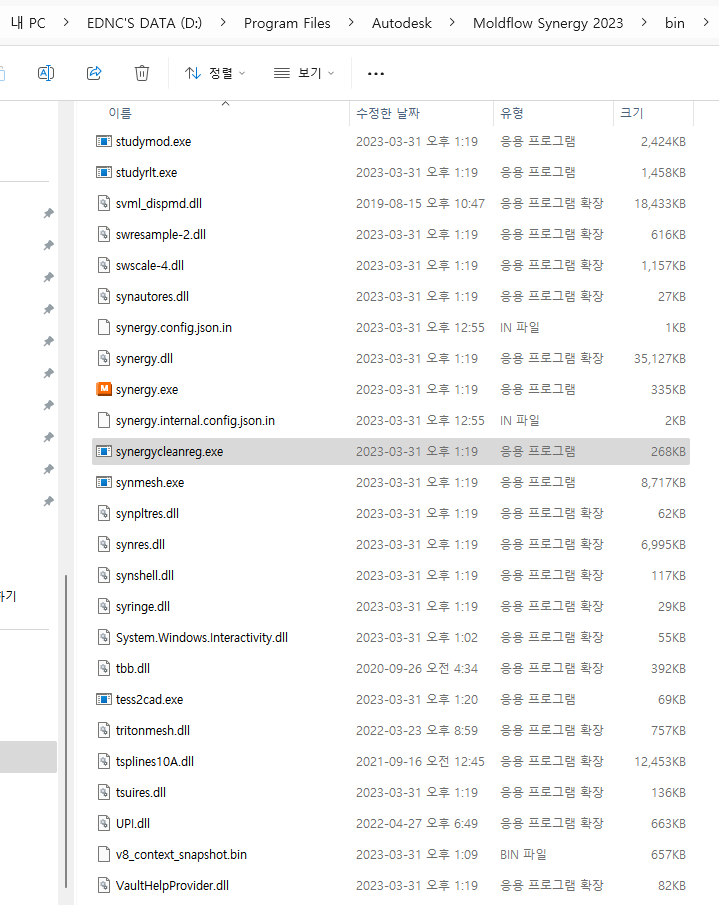
Task: Sort by the 유형 column header
Action: tap(512, 113)
